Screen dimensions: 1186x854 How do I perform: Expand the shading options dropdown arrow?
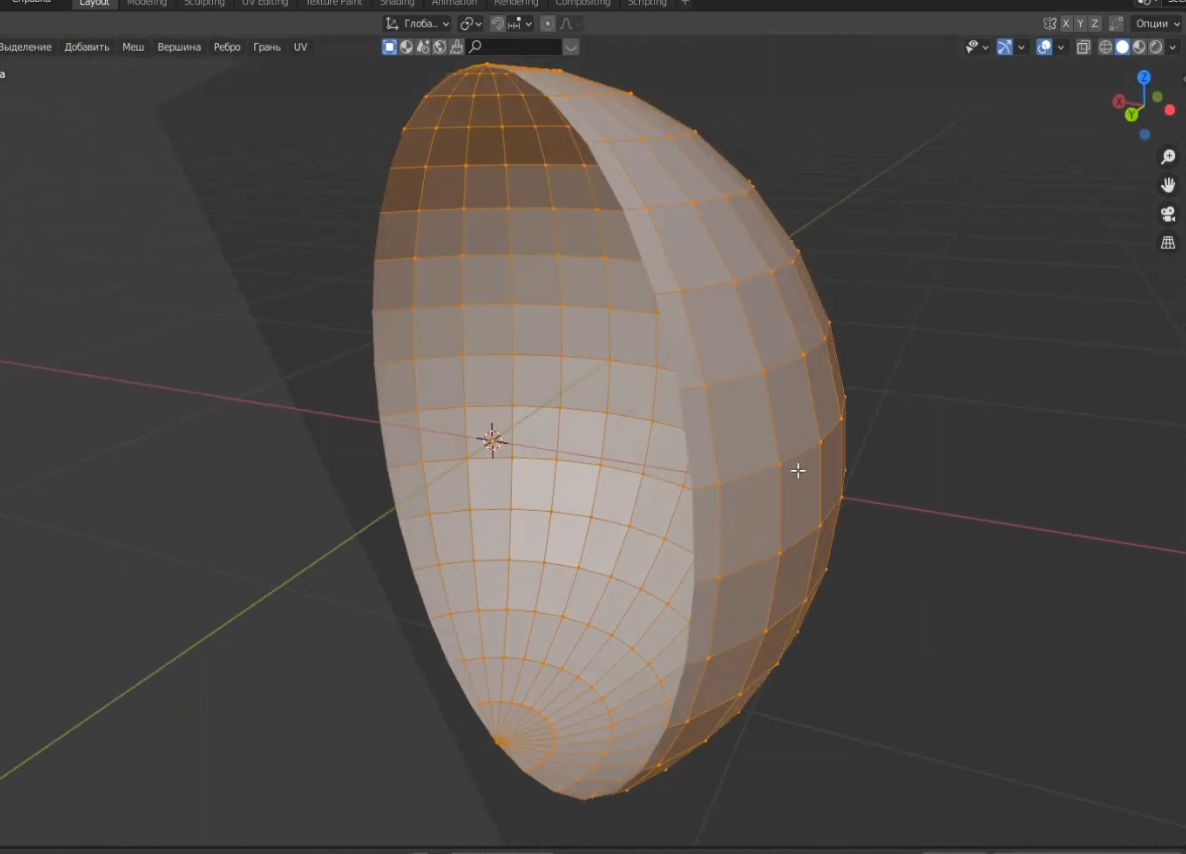[1173, 46]
